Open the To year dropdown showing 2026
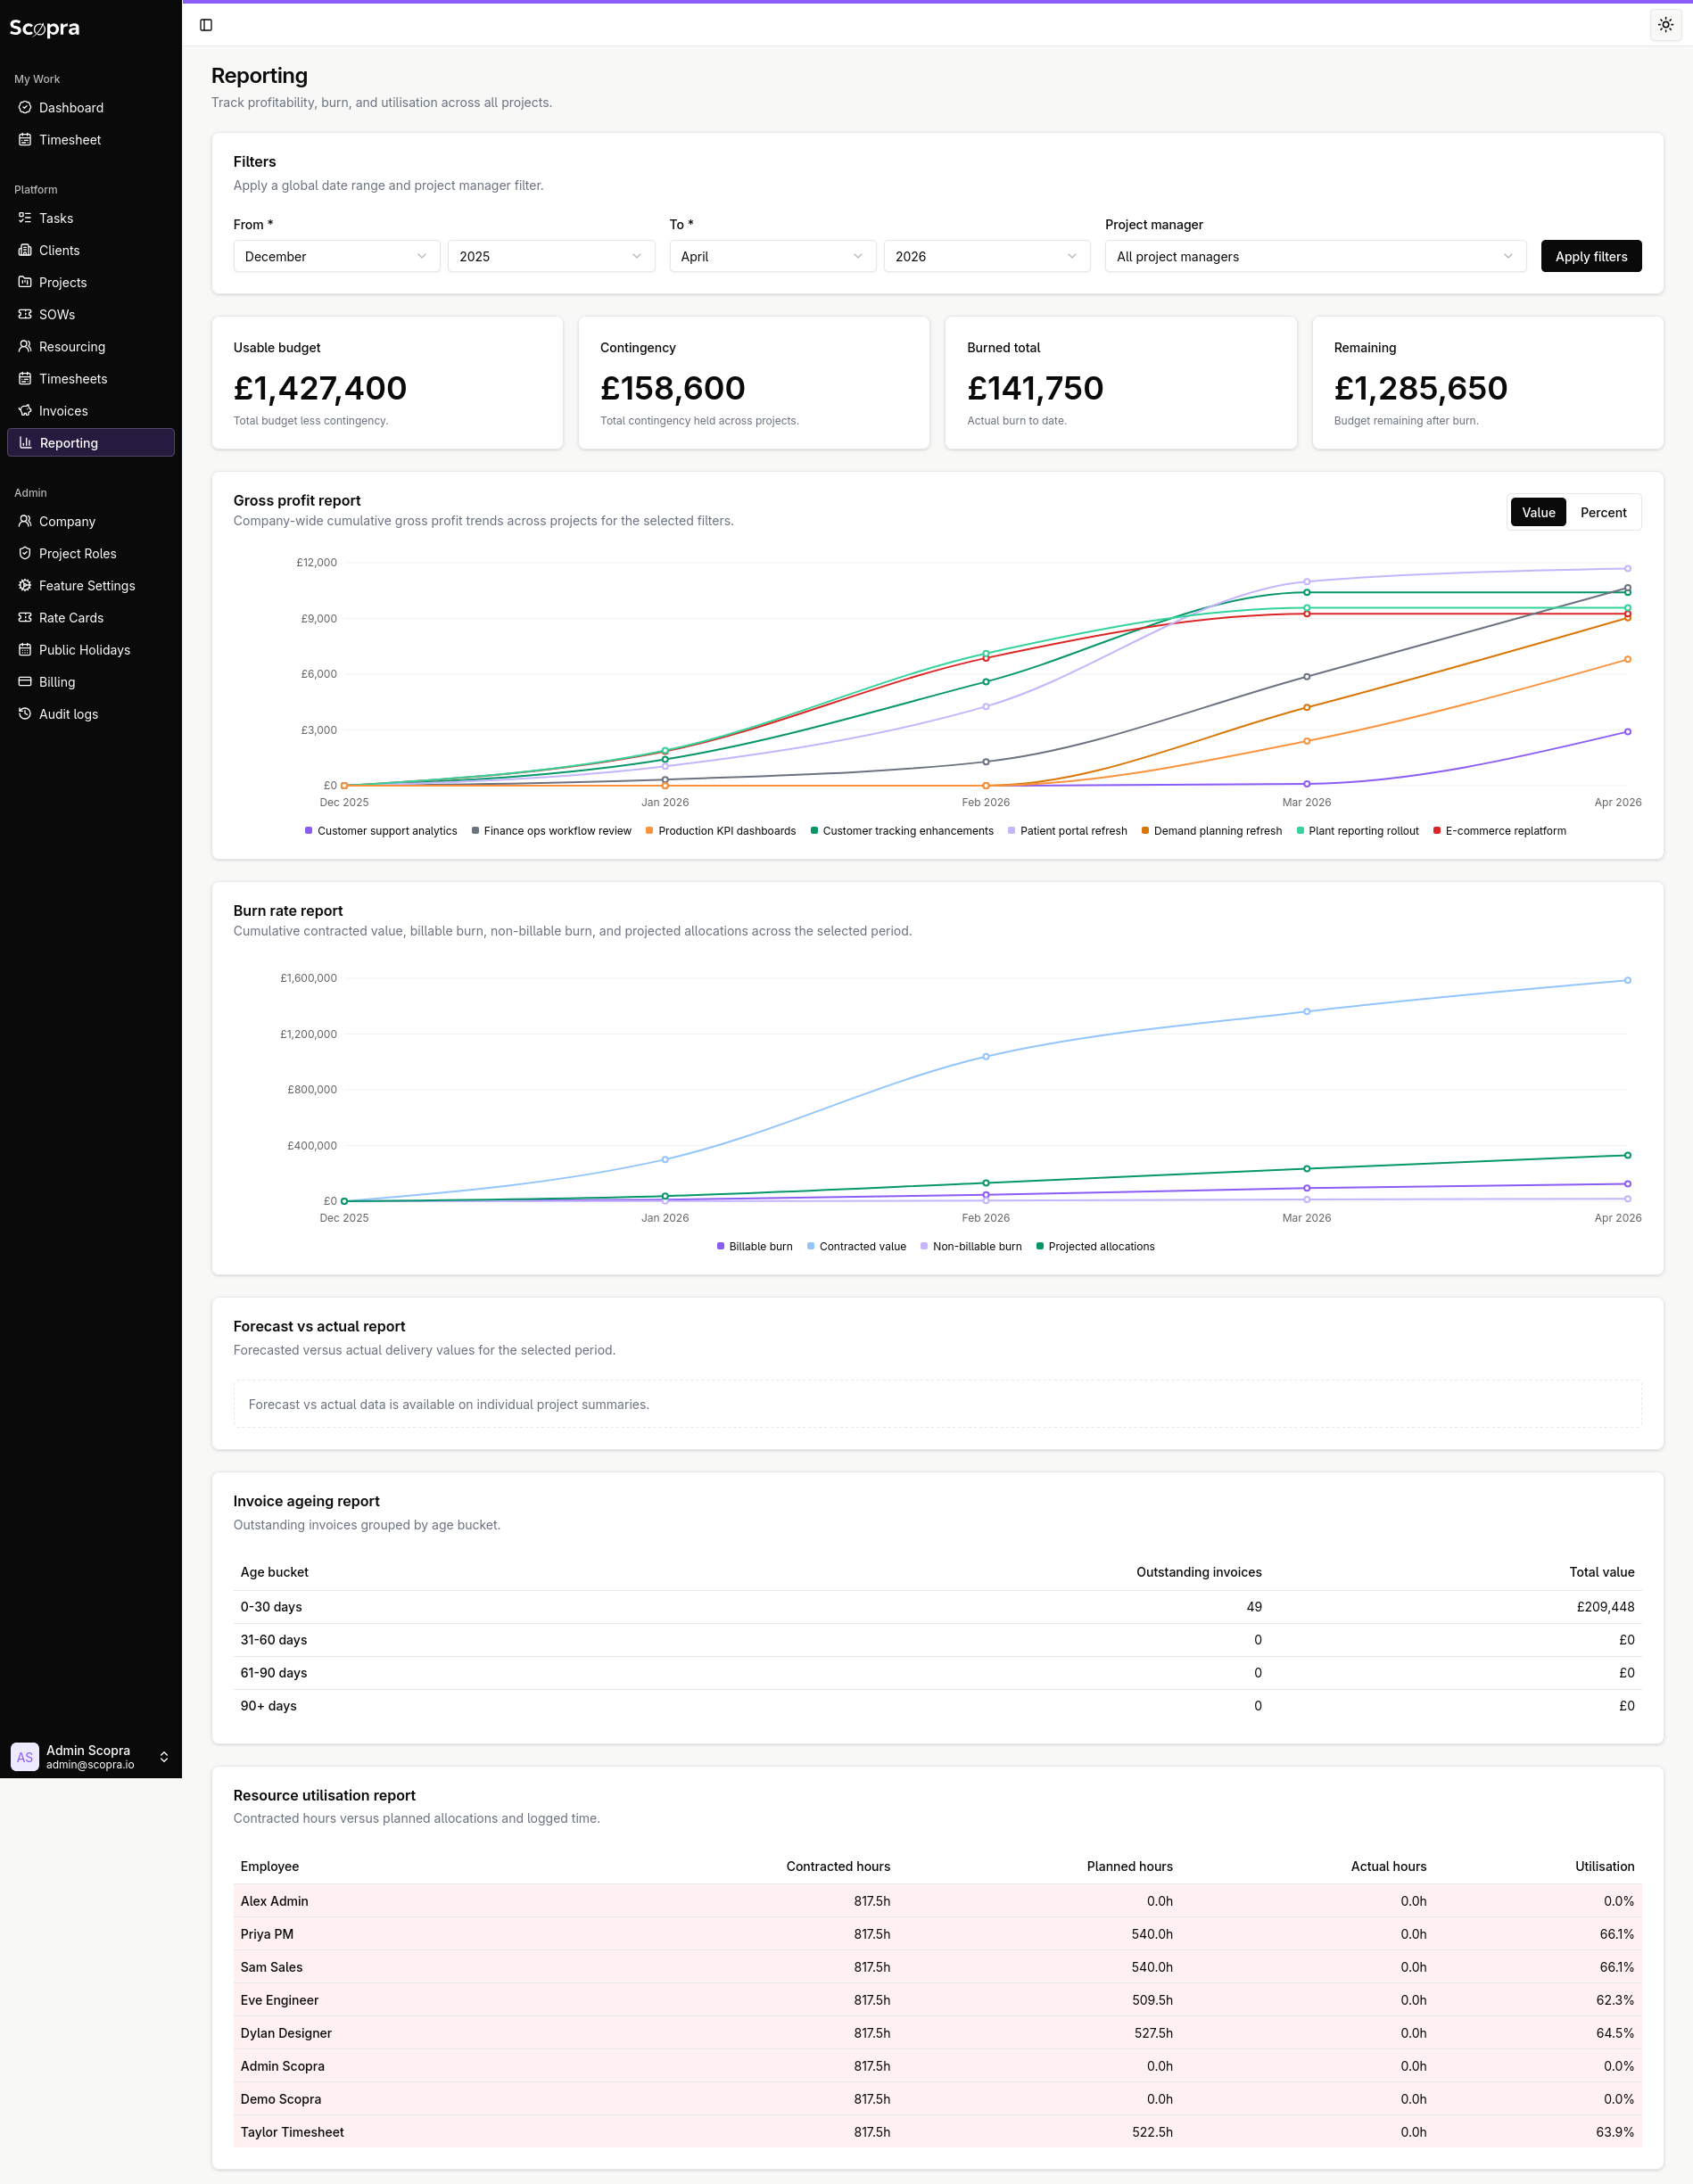The width and height of the screenshot is (1693, 2184). [986, 256]
